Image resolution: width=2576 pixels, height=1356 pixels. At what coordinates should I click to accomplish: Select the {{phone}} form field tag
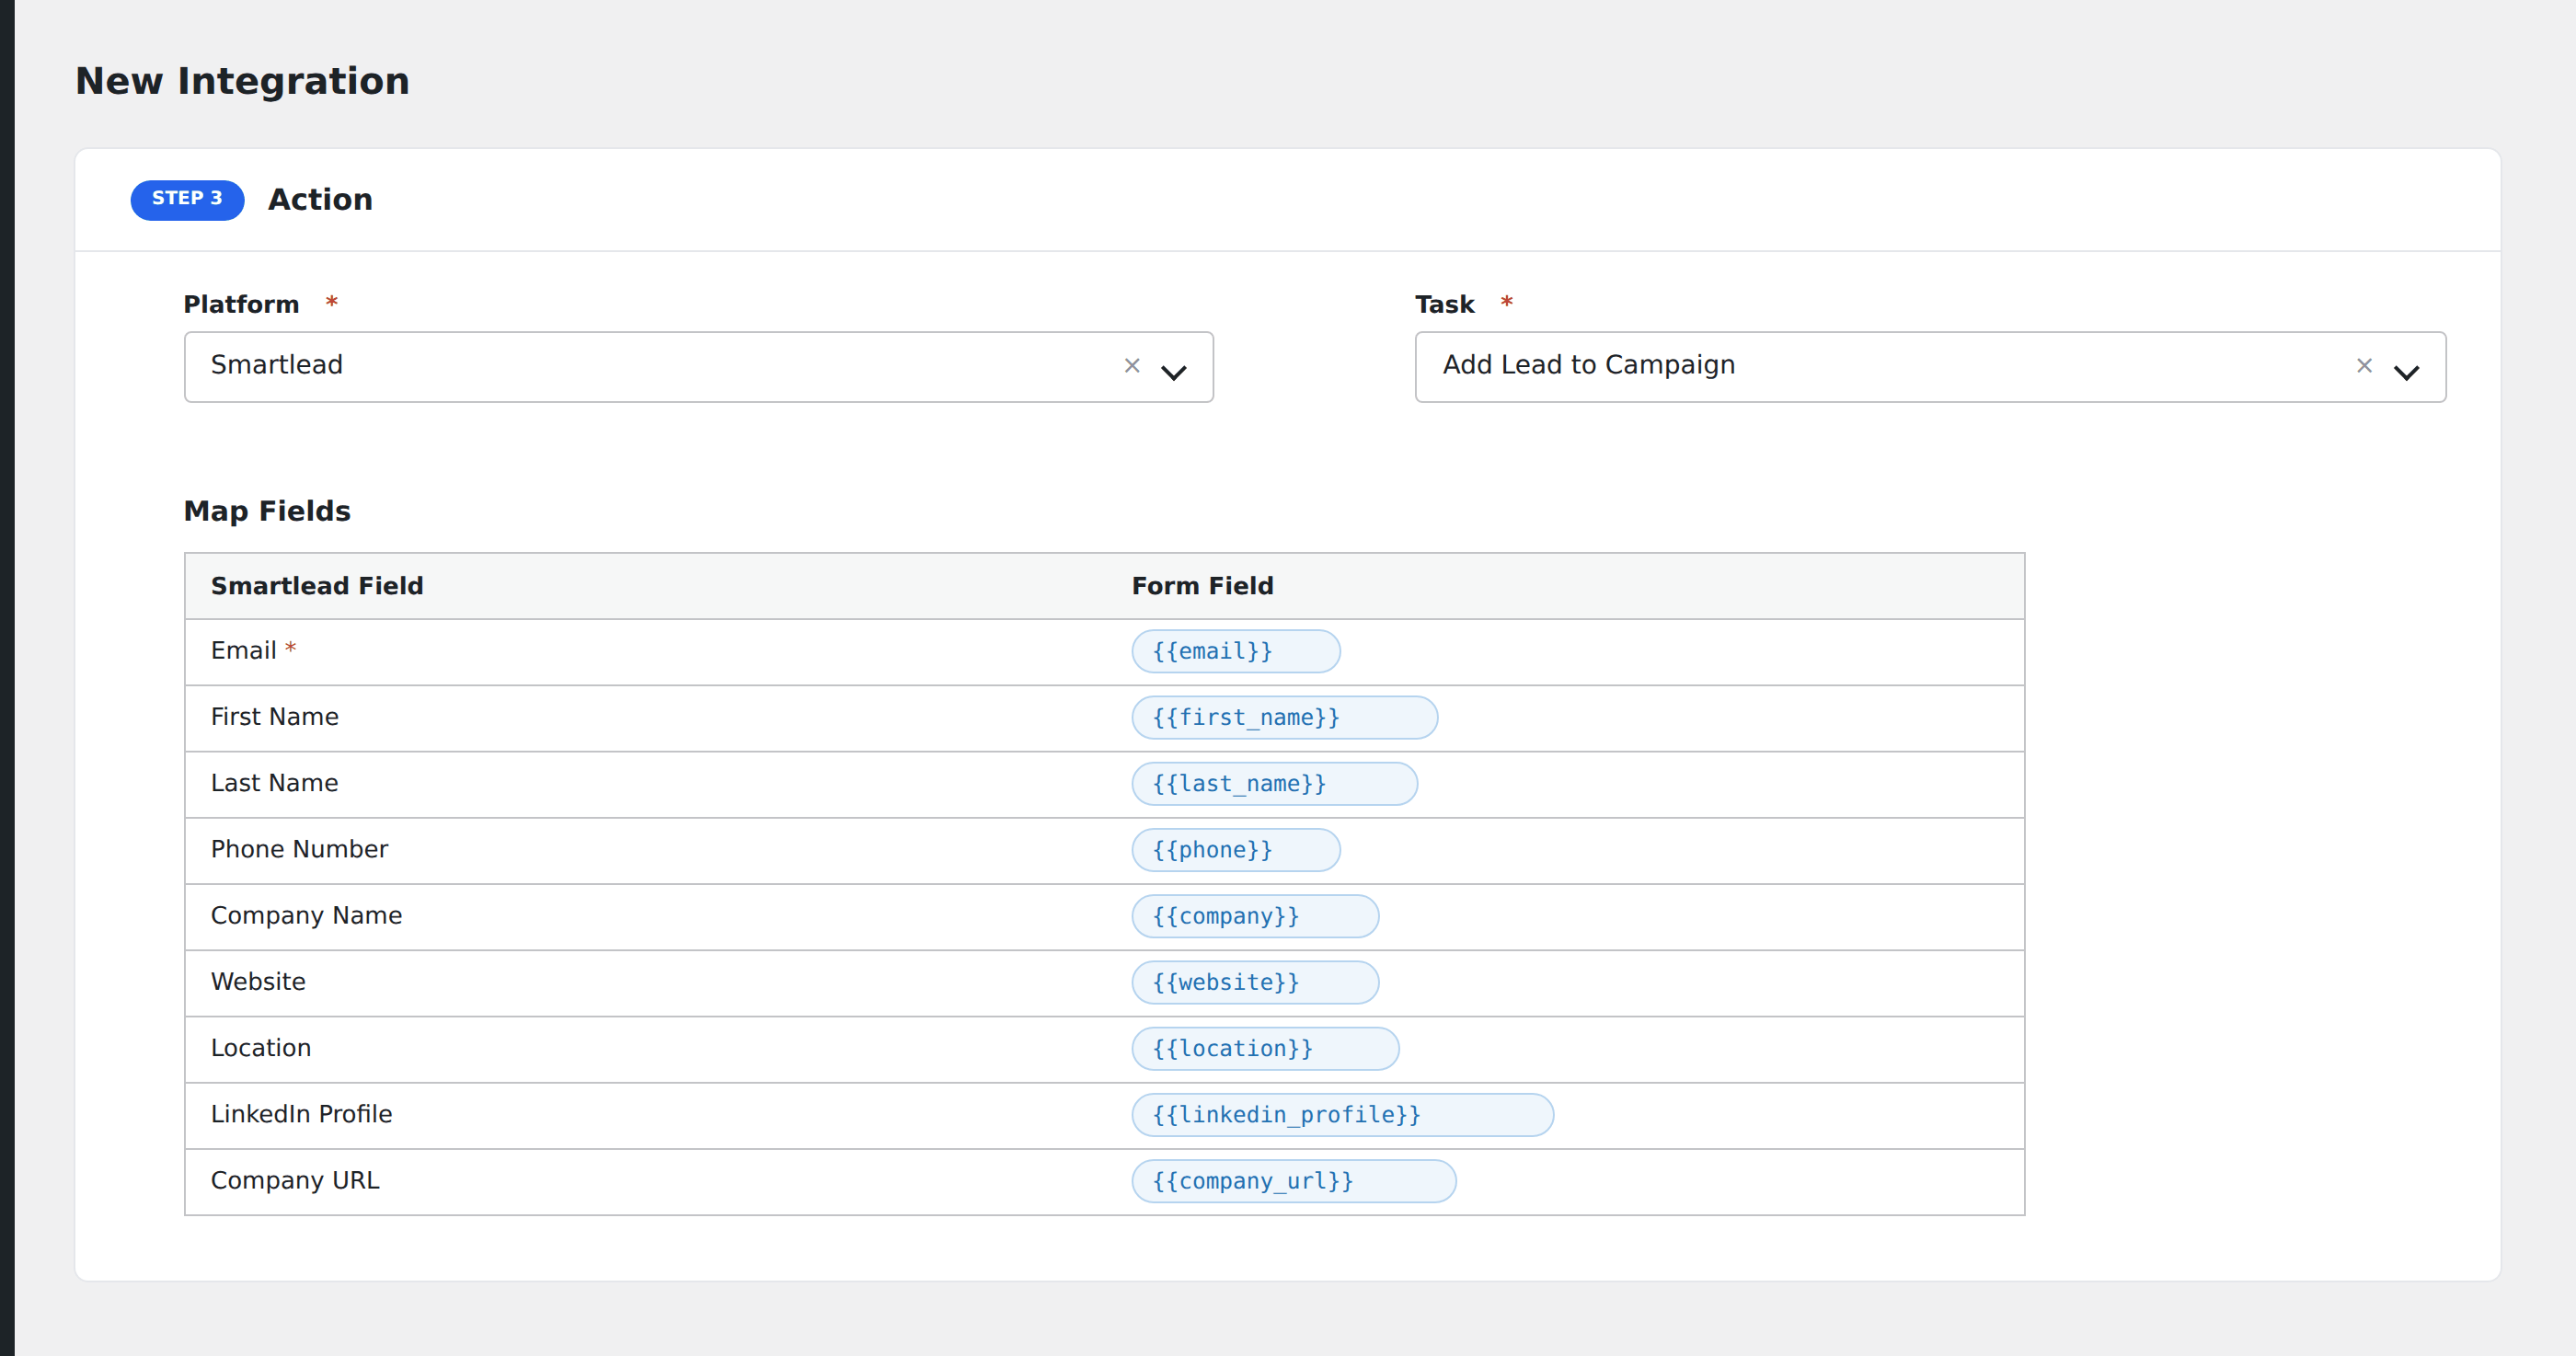(1235, 850)
